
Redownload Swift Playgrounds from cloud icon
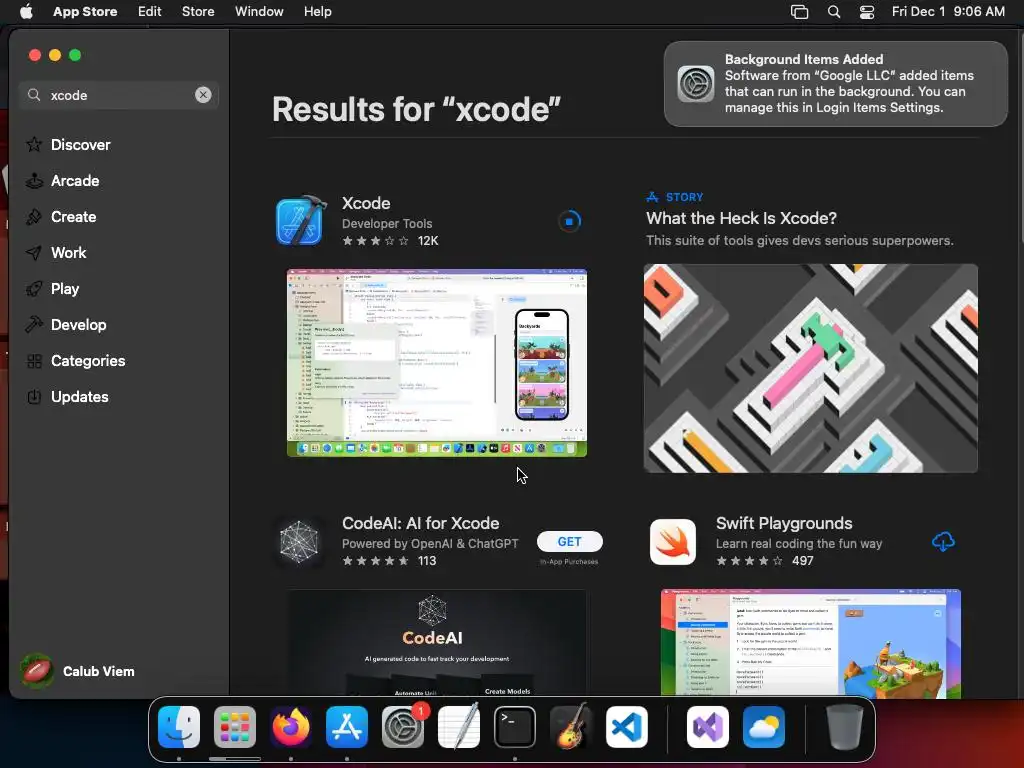coord(943,541)
